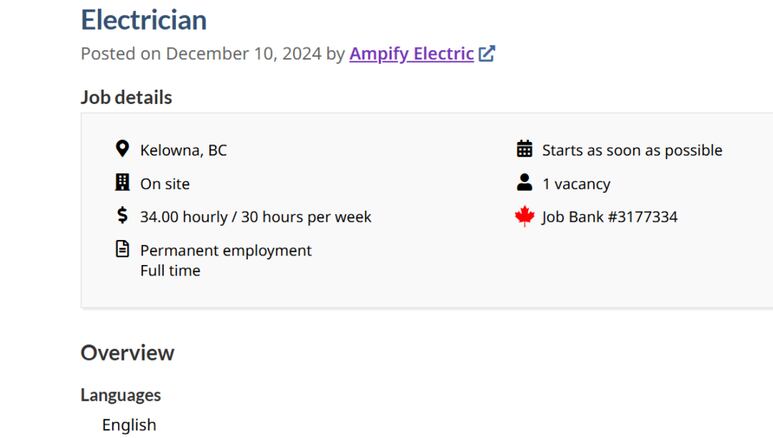
Task: Click the Job details heading
Action: click(126, 98)
